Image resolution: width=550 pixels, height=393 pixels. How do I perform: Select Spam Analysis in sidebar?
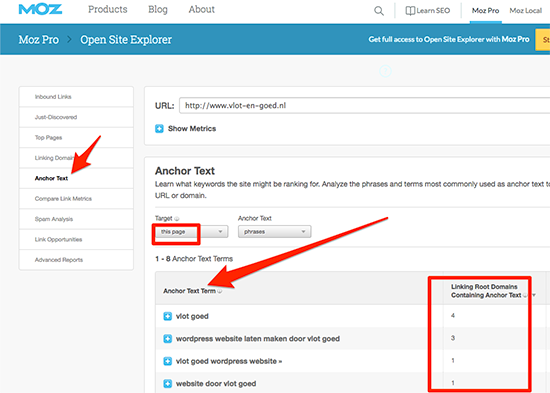click(76, 219)
